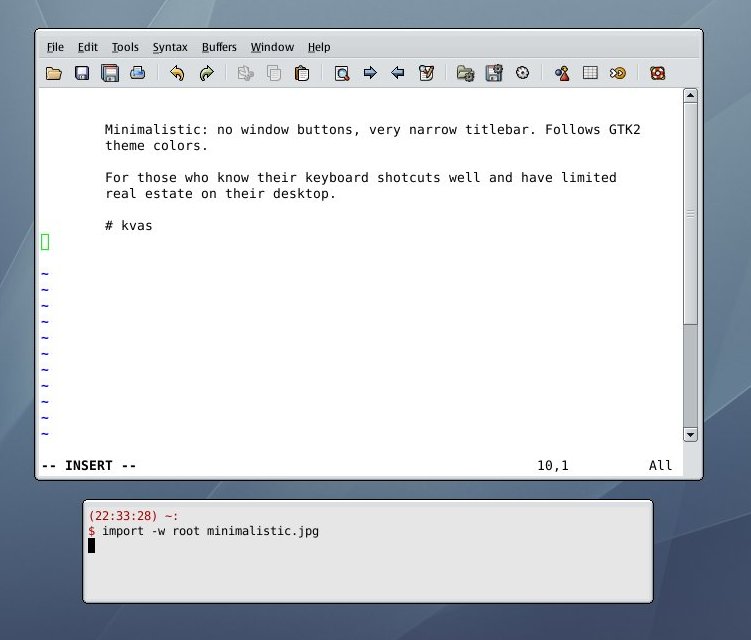This screenshot has width=751, height=640.
Task: Find previous match with left arrow
Action: pyautogui.click(x=398, y=73)
